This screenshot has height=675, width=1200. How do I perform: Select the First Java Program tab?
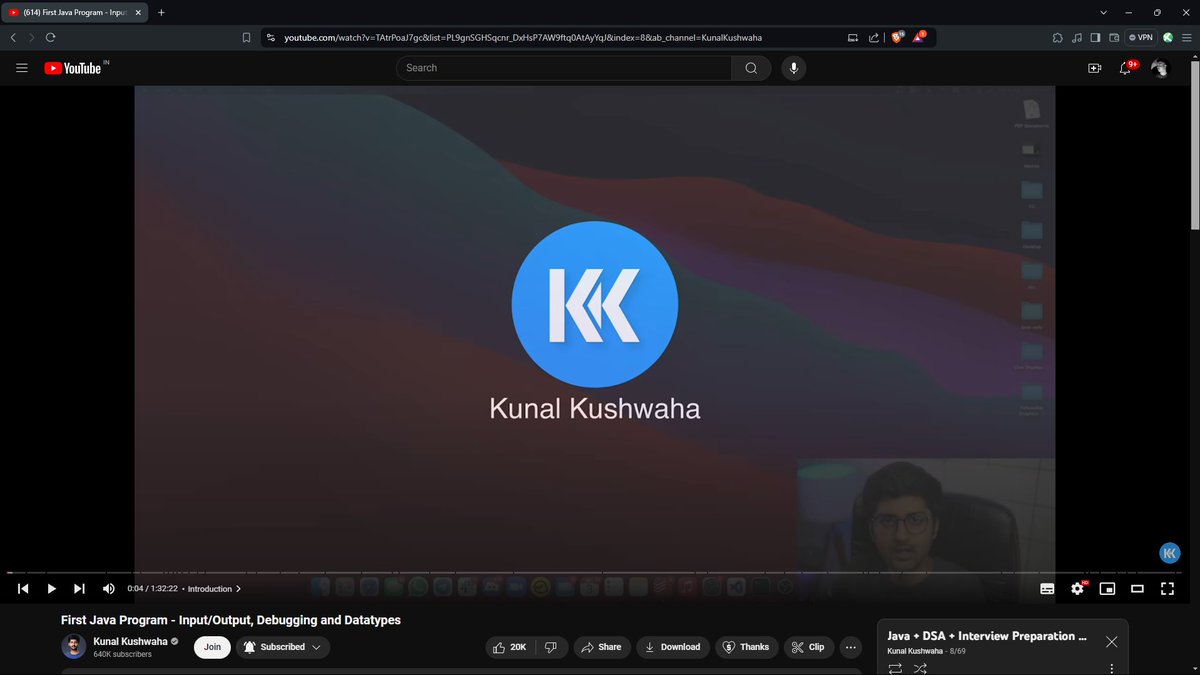pos(76,12)
